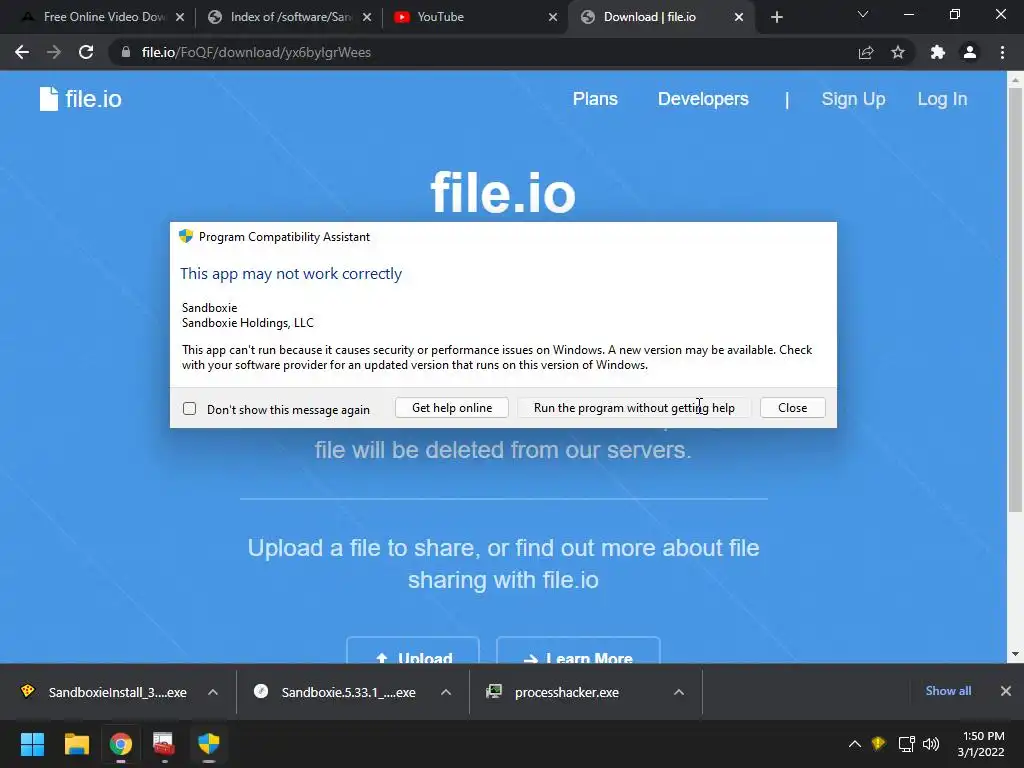This screenshot has height=768, width=1024.
Task: Open the Developers menu item
Action: coord(703,99)
